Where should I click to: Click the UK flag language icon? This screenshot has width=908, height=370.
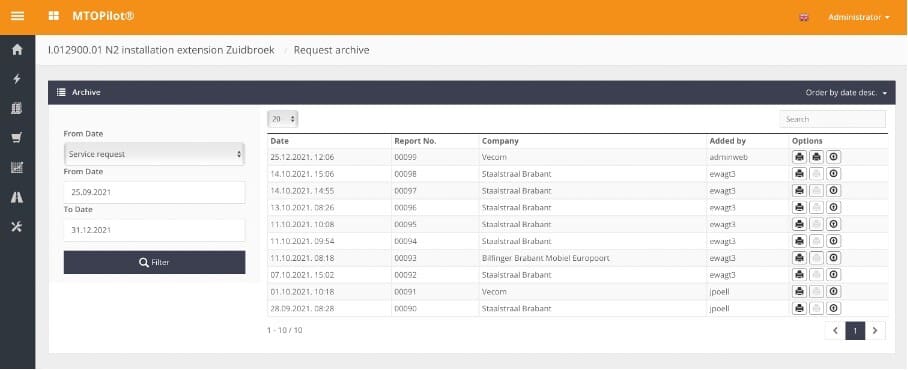tap(804, 17)
